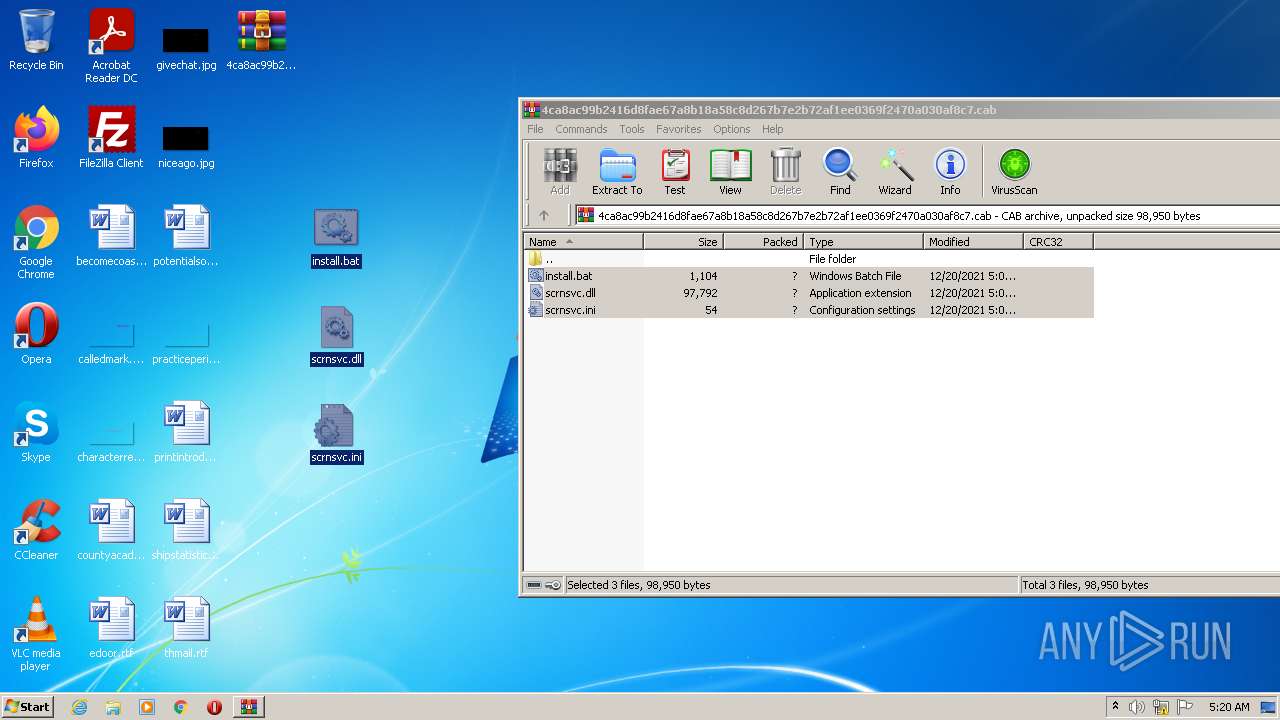Open the Start menu
The height and width of the screenshot is (720, 1280).
[x=27, y=706]
